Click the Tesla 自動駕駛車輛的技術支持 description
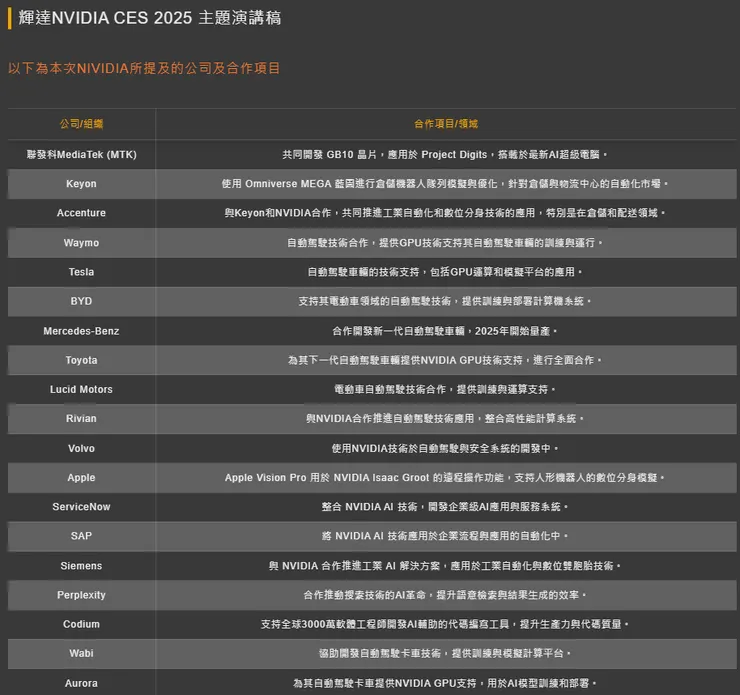740x695 pixels. (x=445, y=272)
